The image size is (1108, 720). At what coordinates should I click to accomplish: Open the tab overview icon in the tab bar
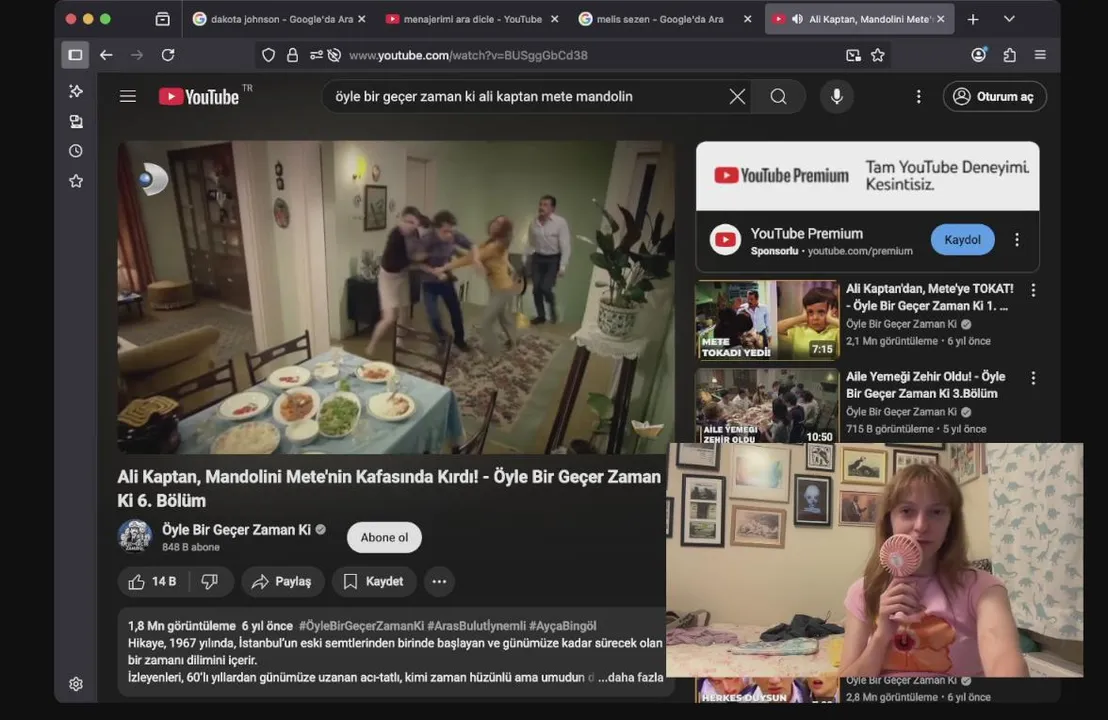[x=163, y=19]
